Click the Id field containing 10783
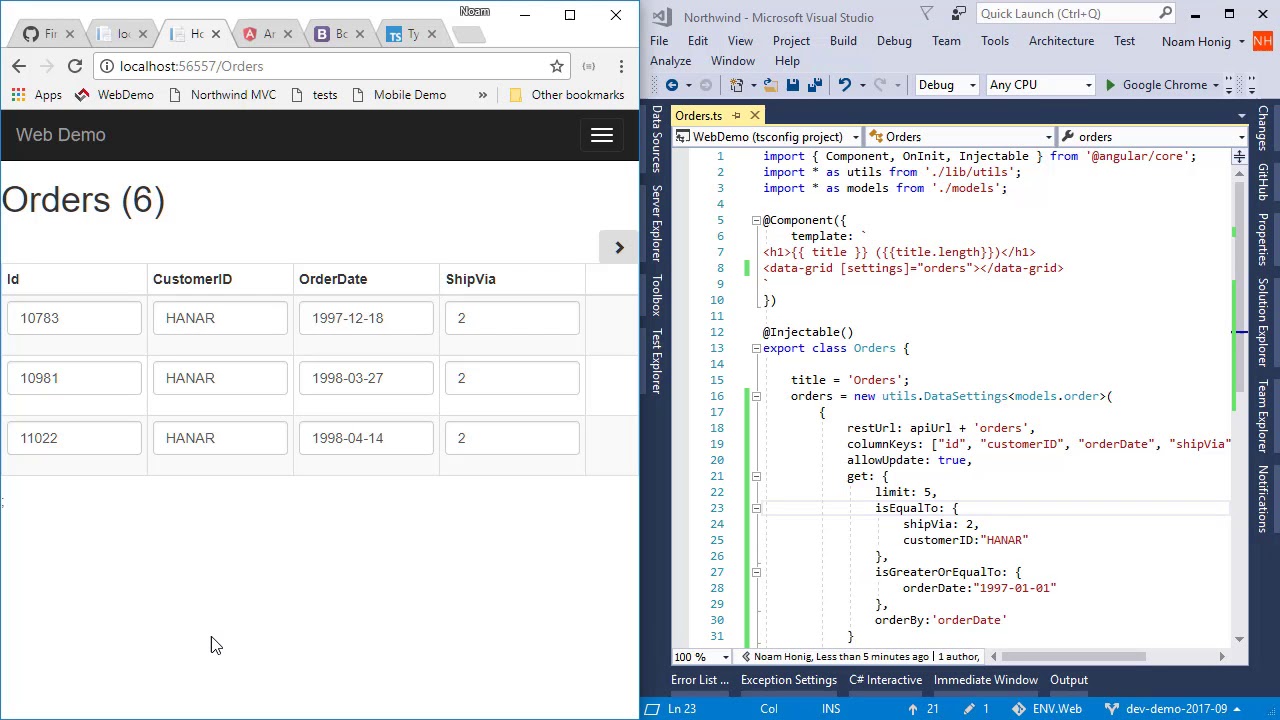Image resolution: width=1280 pixels, height=720 pixels. 74,318
